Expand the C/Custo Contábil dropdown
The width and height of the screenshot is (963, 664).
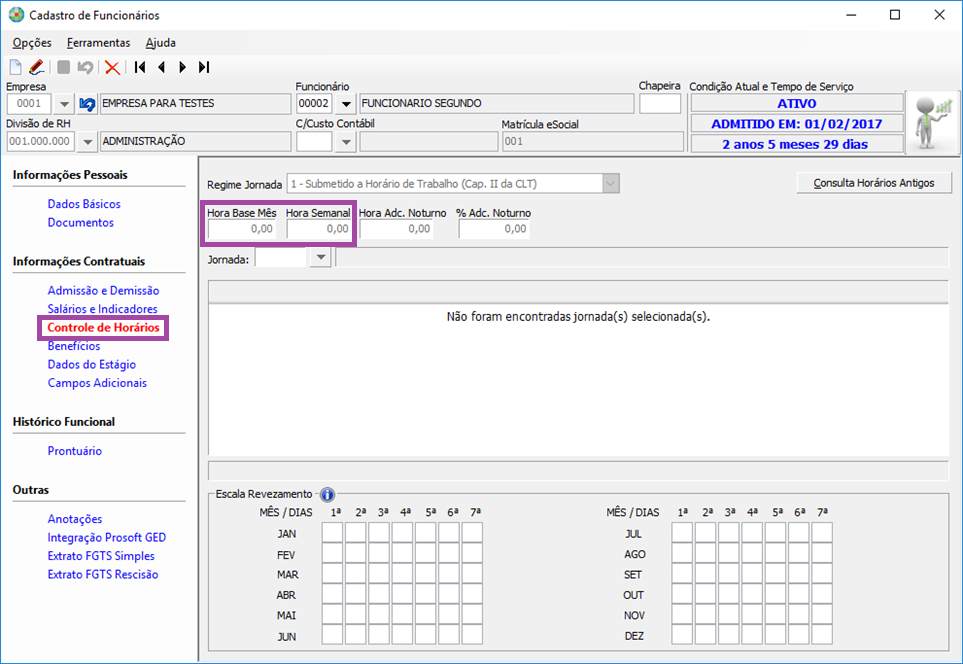346,142
